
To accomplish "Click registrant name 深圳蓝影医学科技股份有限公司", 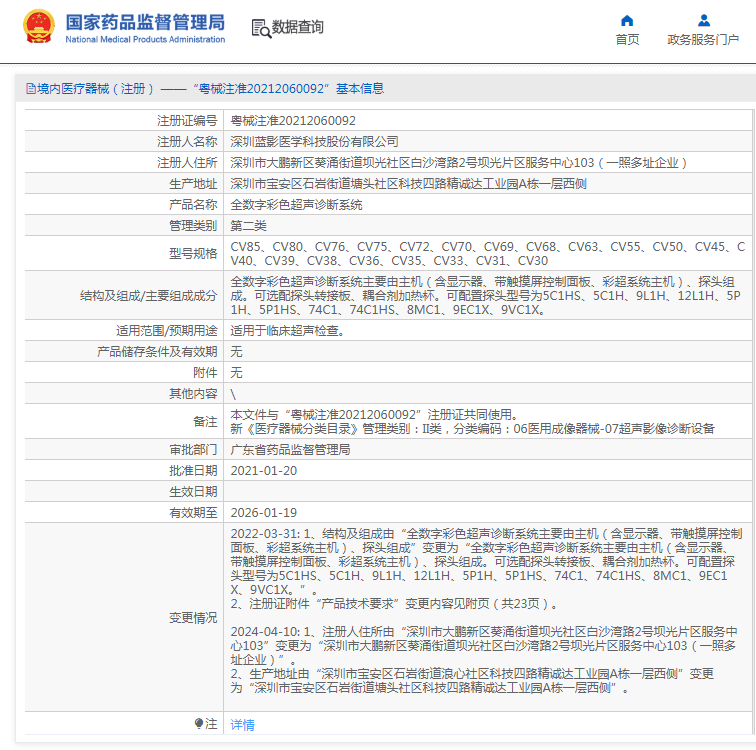I will (x=314, y=142).
